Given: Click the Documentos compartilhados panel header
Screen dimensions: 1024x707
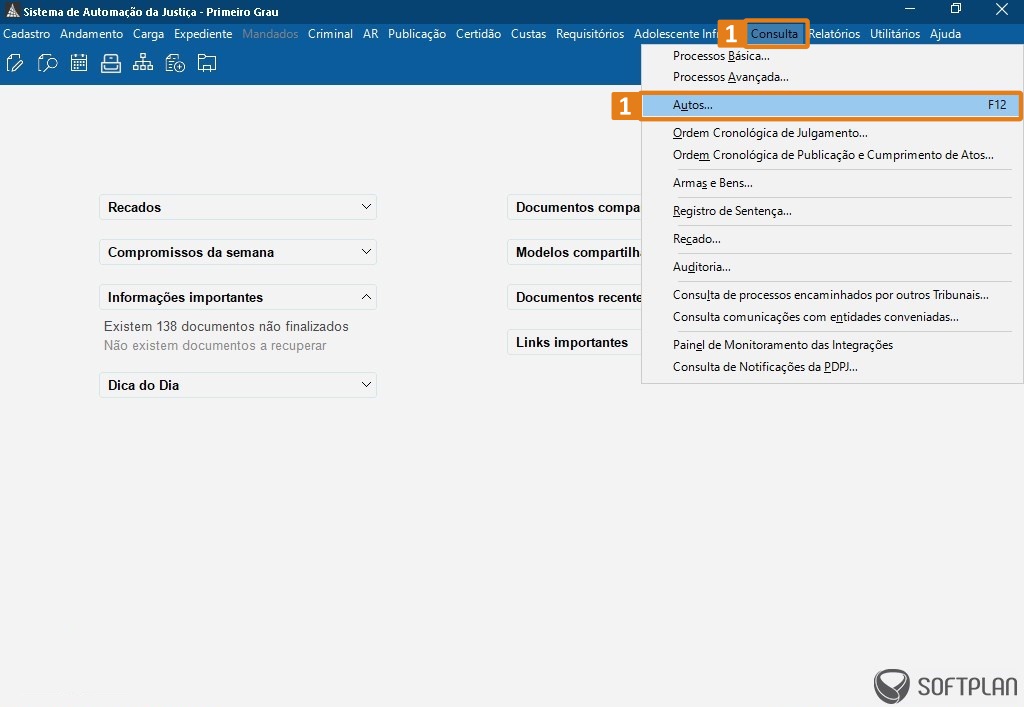Looking at the screenshot, I should (x=575, y=207).
